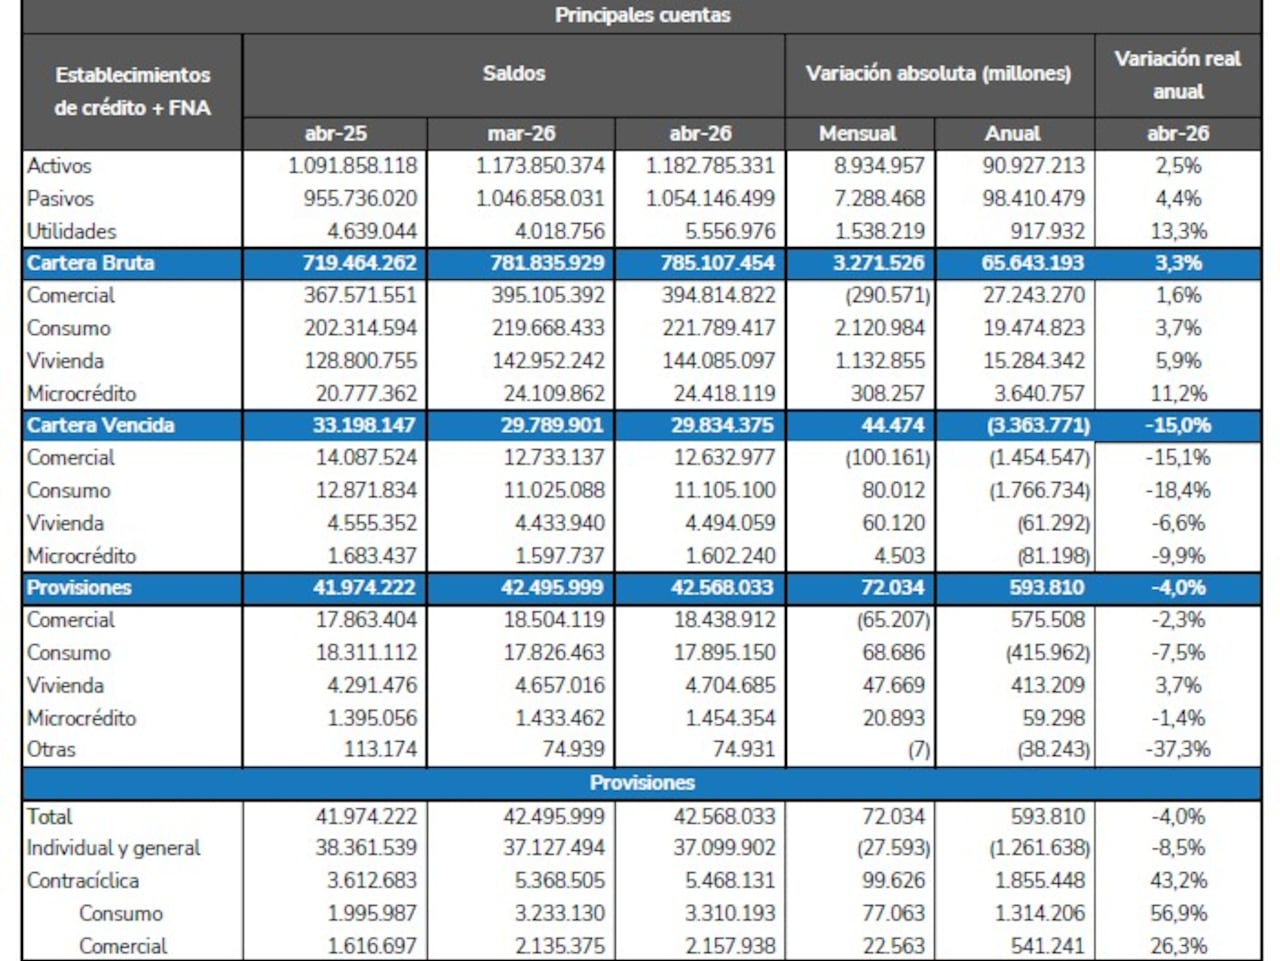The height and width of the screenshot is (961, 1280).
Task: Click the value (1.766.734)
Action: point(1040,491)
